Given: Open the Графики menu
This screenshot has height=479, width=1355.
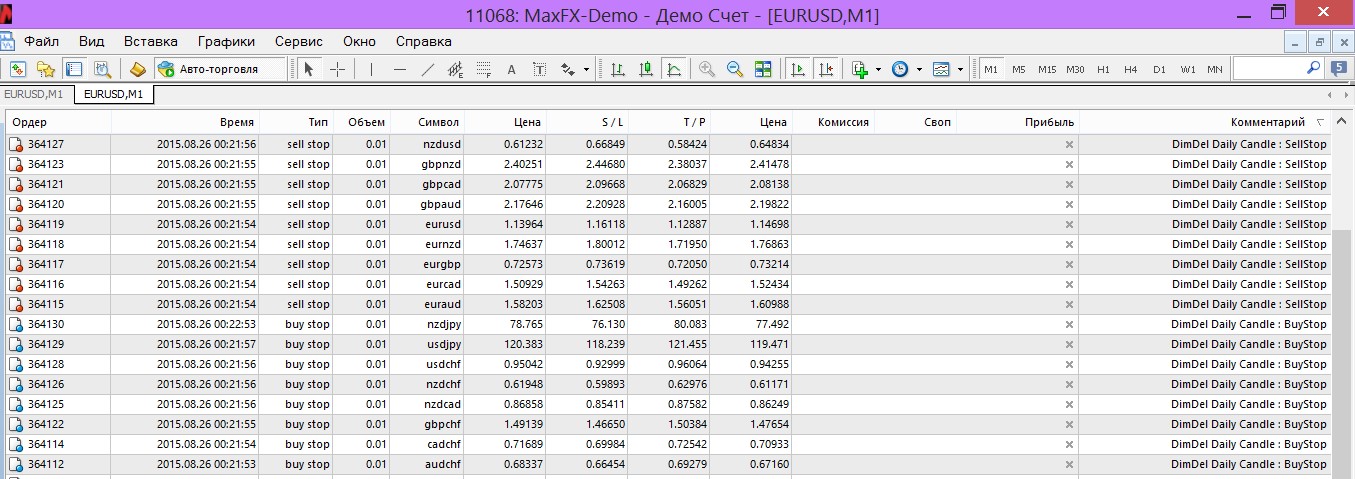Looking at the screenshot, I should click(226, 41).
